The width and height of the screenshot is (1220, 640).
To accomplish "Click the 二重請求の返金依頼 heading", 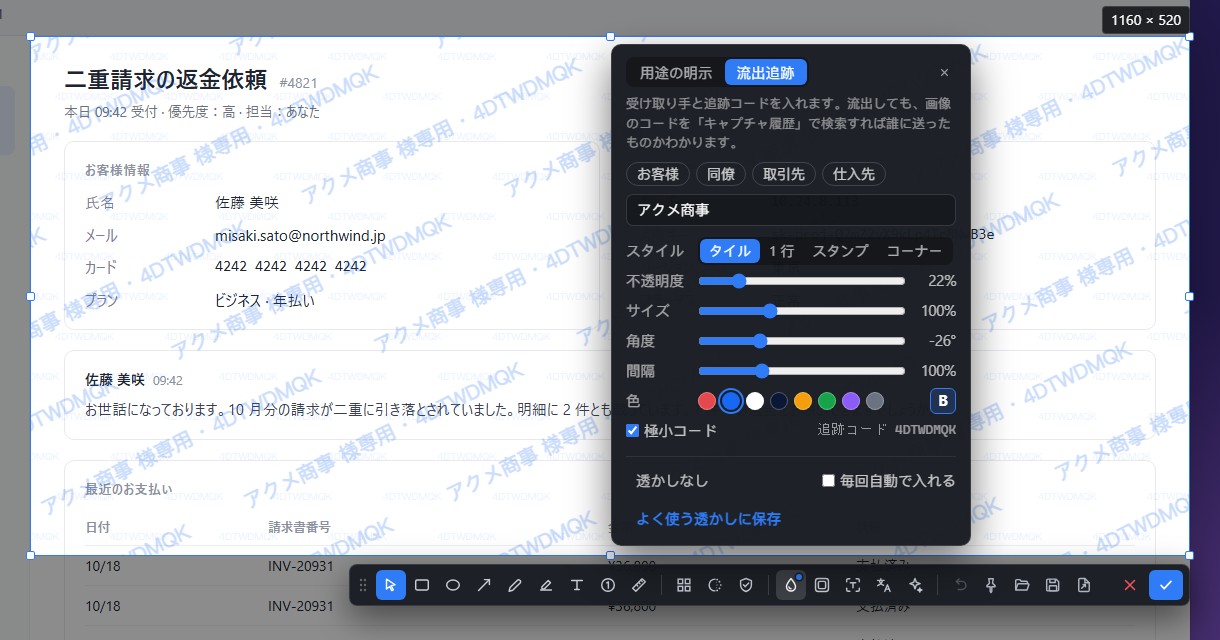I will [x=166, y=80].
